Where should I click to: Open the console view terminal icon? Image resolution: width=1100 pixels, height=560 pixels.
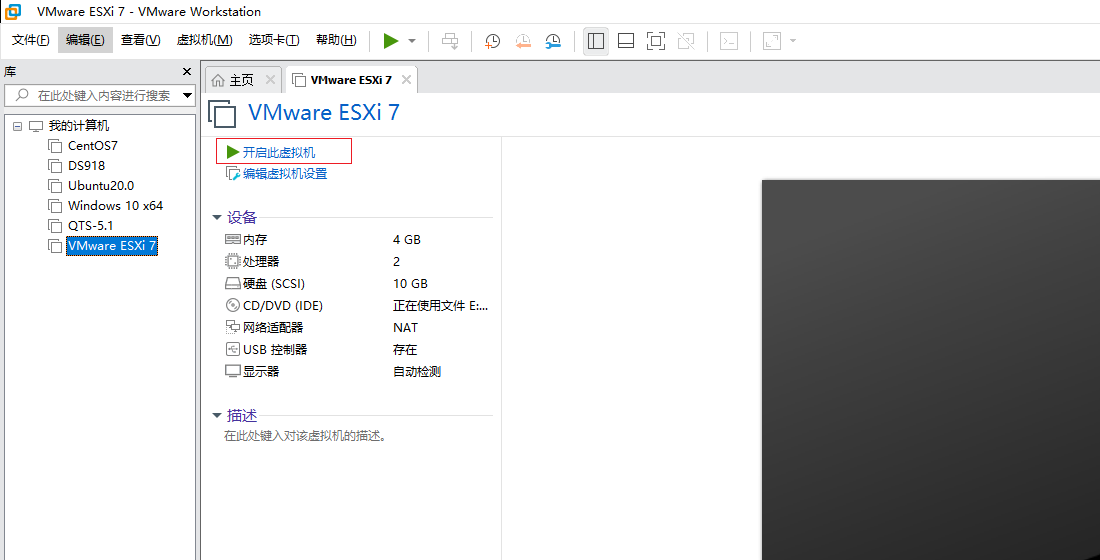click(x=730, y=41)
